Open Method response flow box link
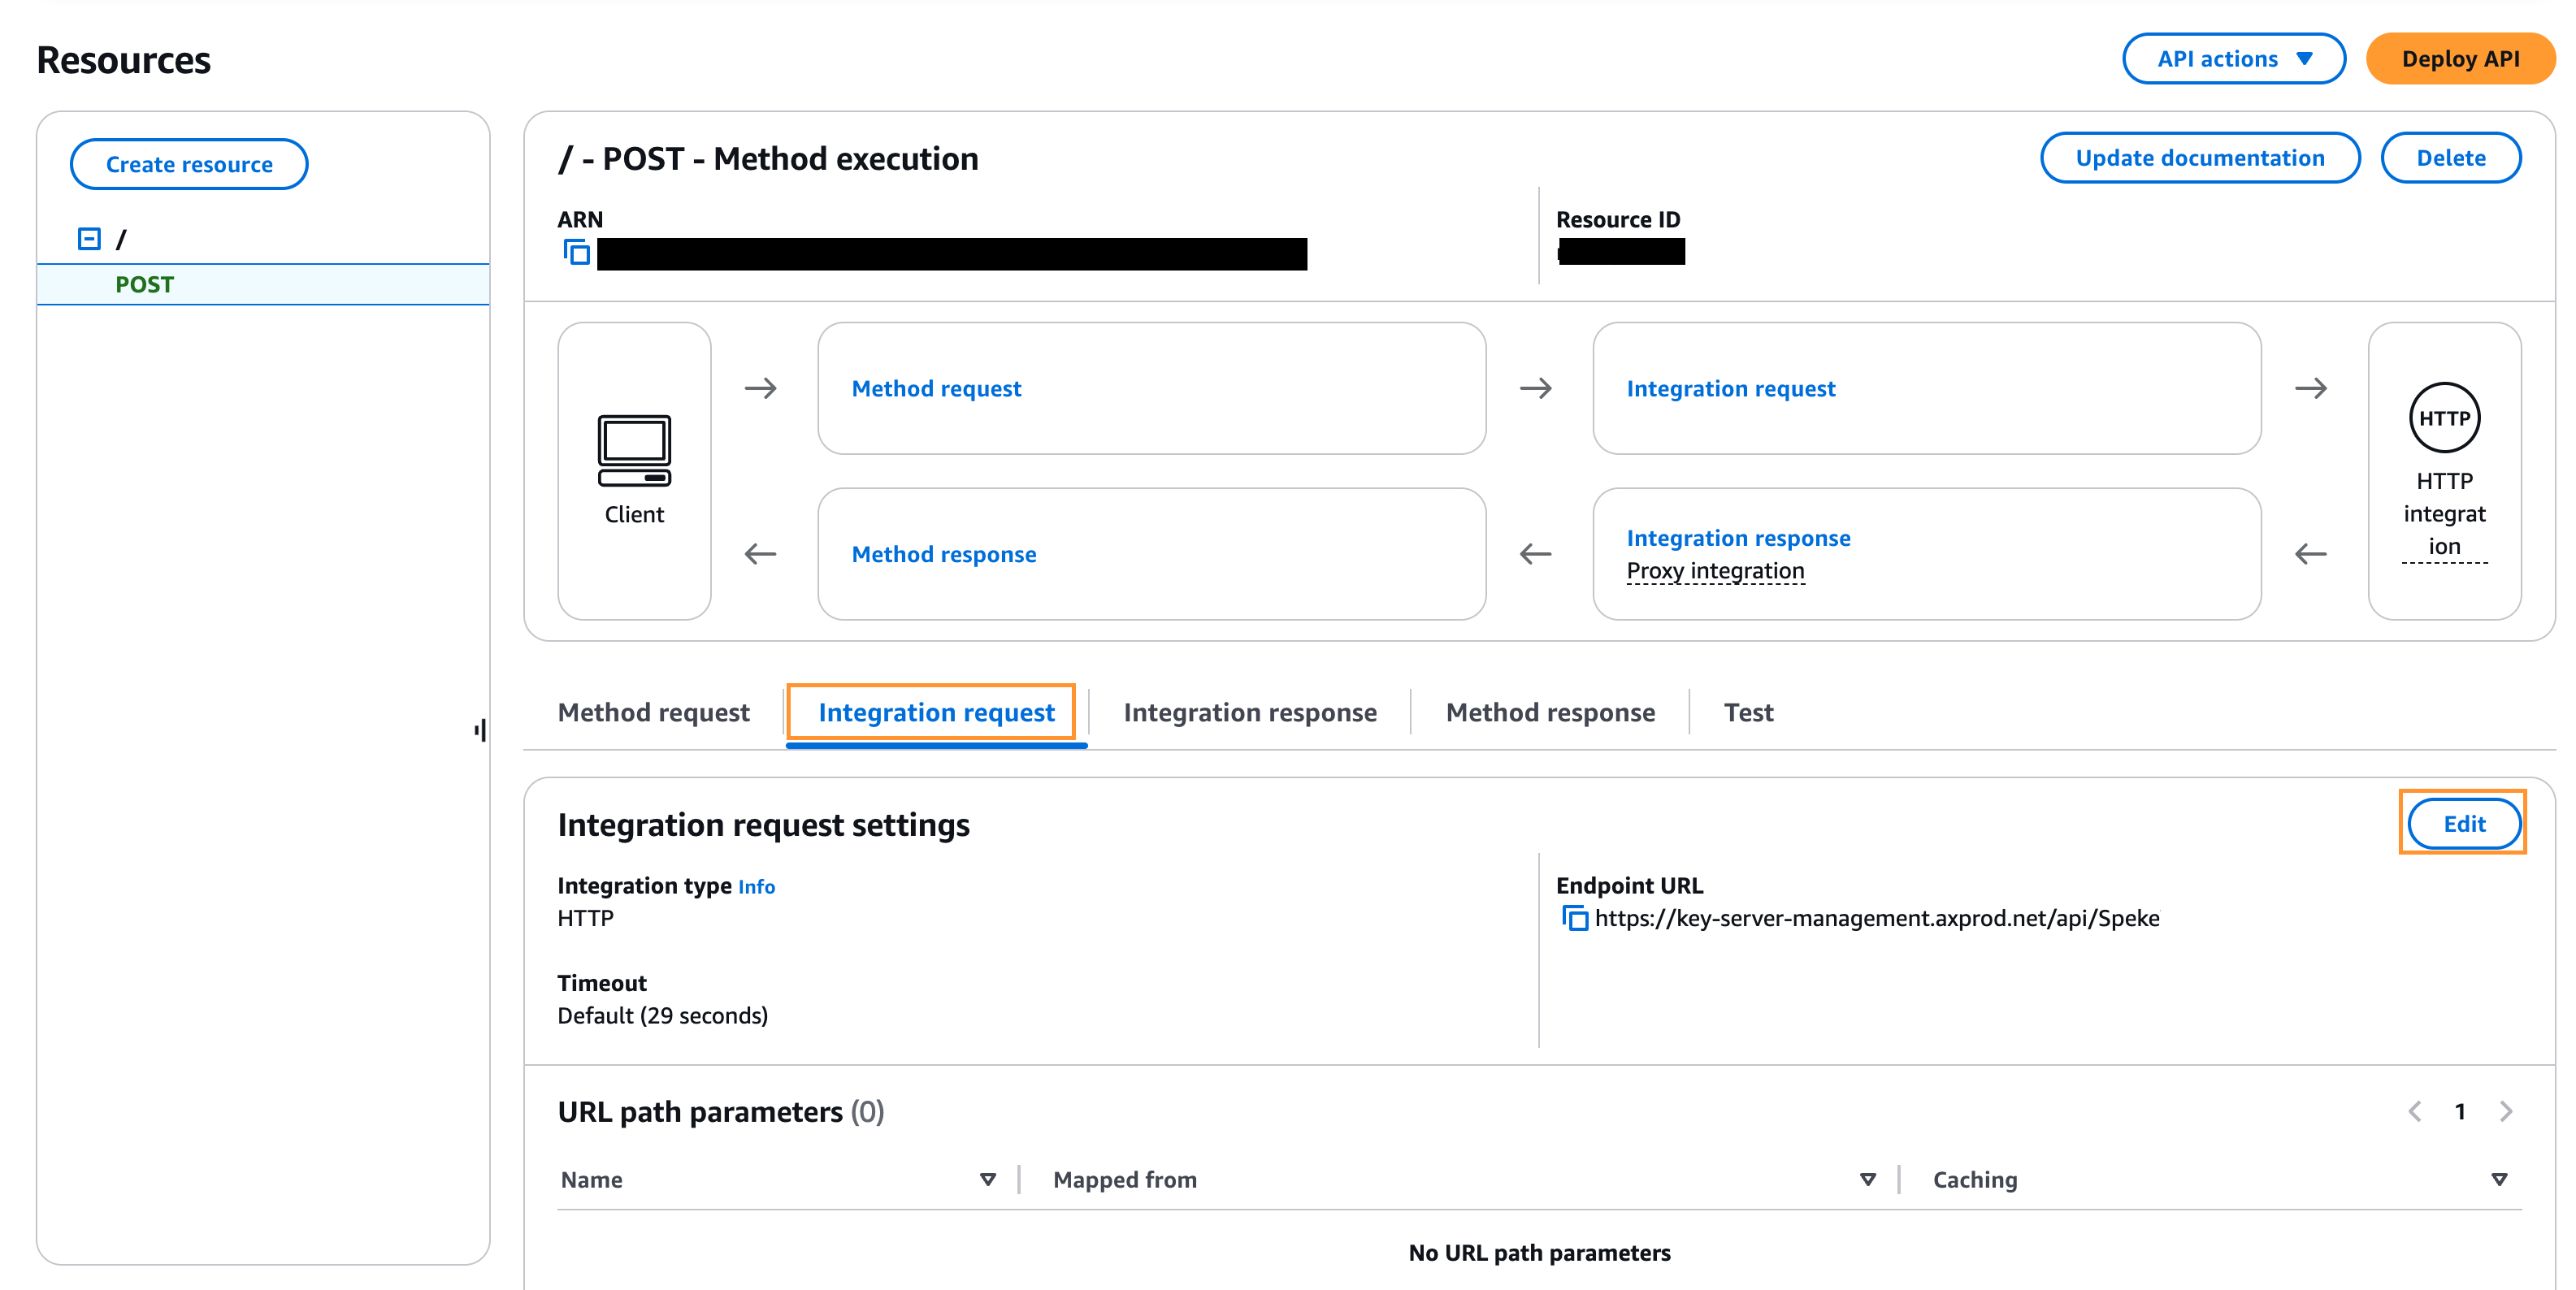The height and width of the screenshot is (1290, 2576). pos(943,554)
